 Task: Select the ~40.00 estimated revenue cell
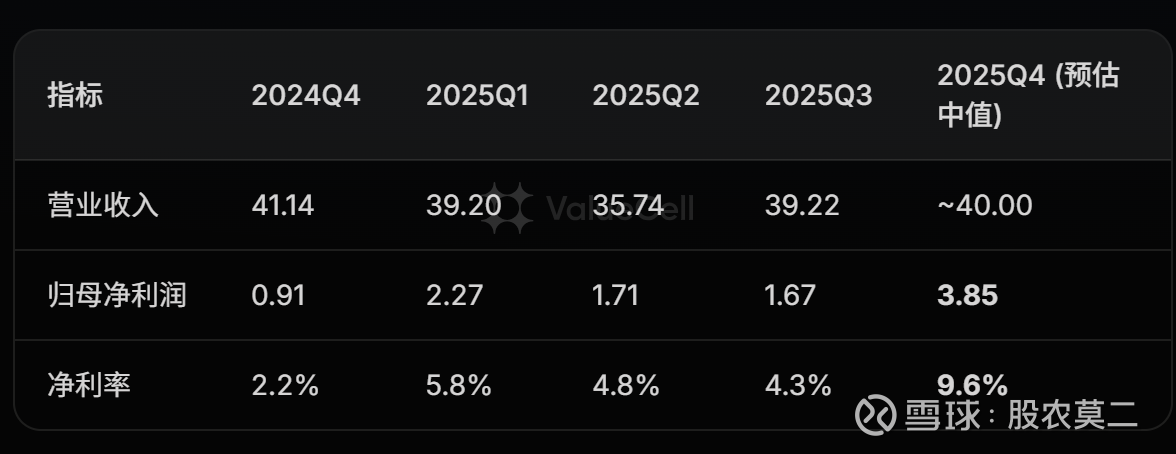[x=985, y=206]
